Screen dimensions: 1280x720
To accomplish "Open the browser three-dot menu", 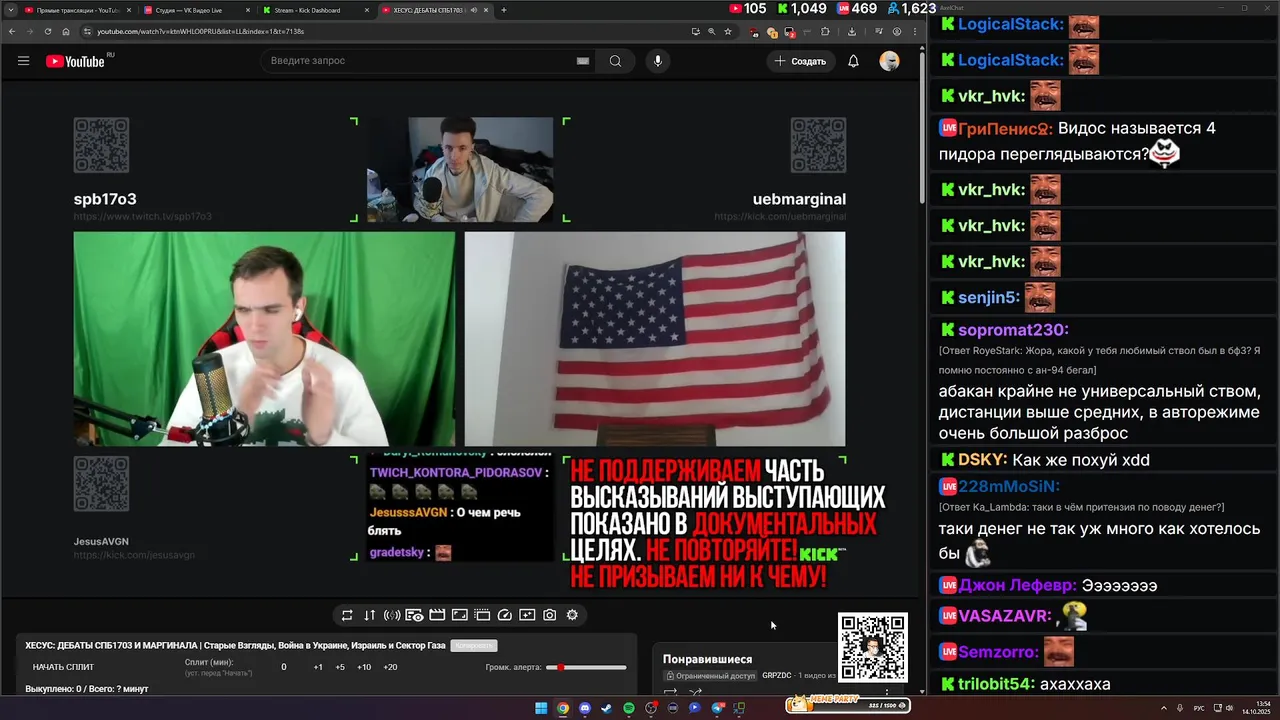I will coord(915,31).
